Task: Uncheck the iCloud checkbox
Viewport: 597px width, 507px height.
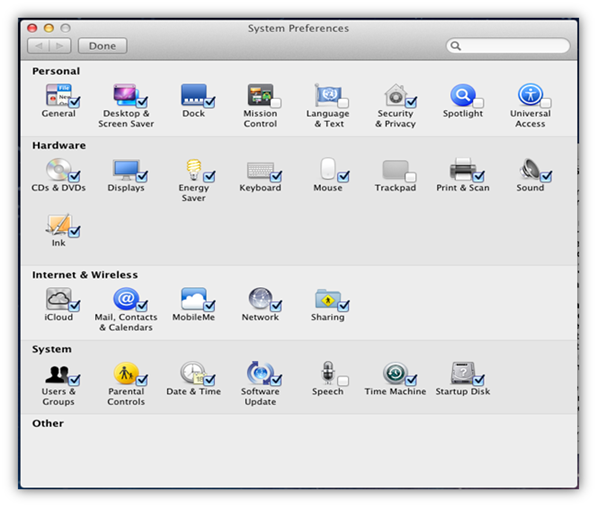Action: point(74,306)
